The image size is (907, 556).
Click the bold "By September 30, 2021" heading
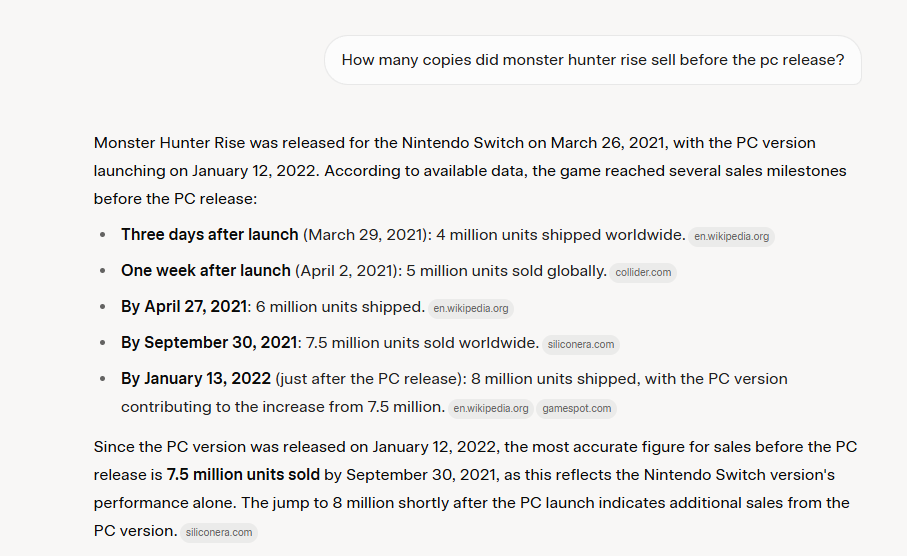[x=209, y=343]
